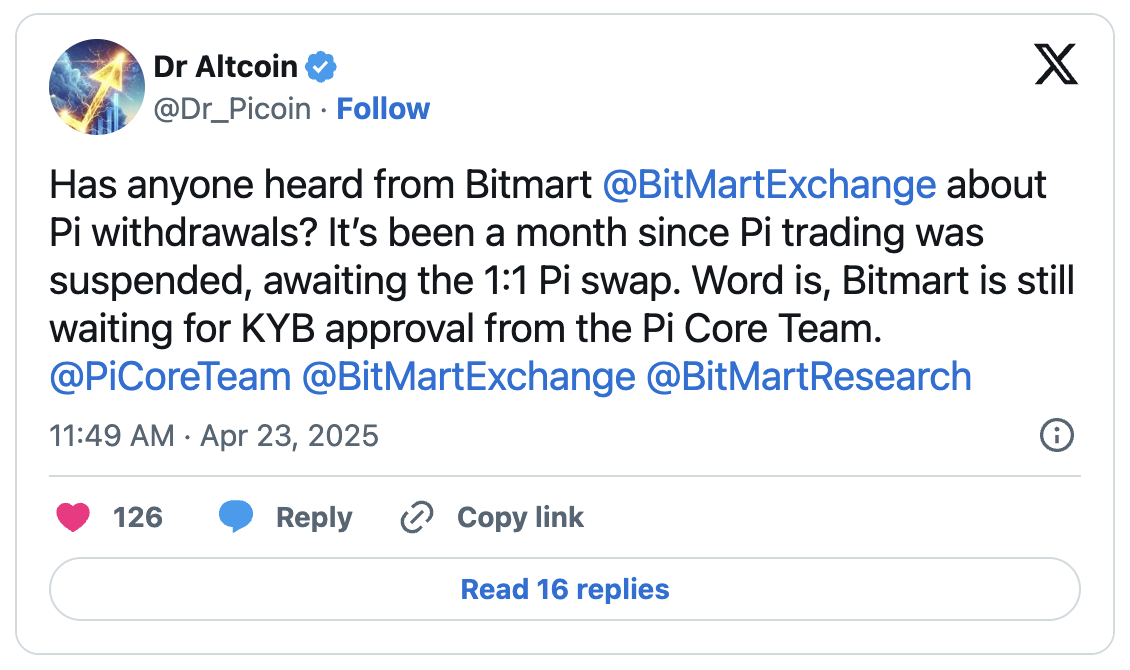1130x670 pixels.
Task: Click the Reply text label
Action: click(314, 517)
